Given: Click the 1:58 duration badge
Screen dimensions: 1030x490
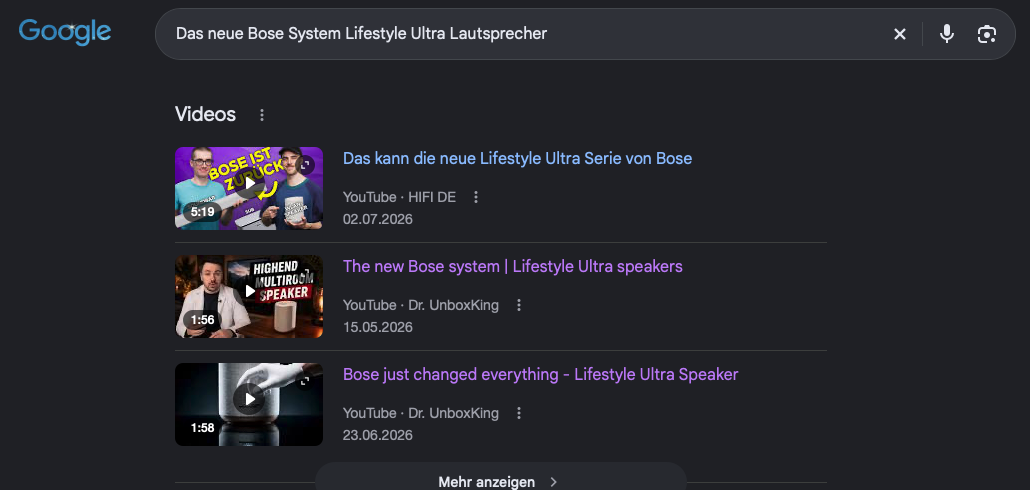Looking at the screenshot, I should click(x=202, y=428).
